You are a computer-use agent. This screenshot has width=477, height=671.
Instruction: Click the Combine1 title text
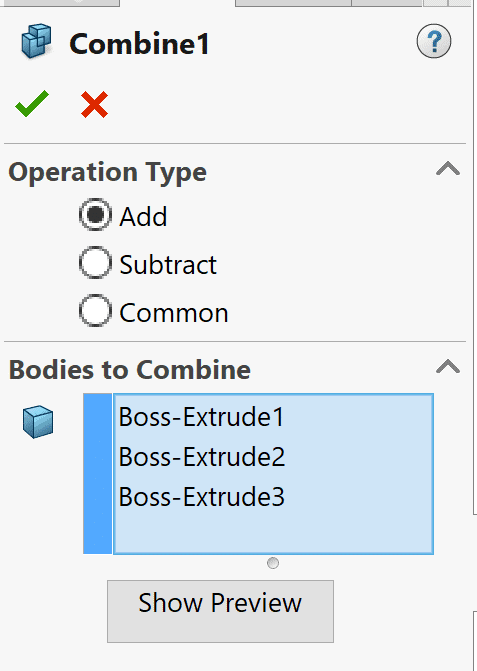pyautogui.click(x=139, y=44)
